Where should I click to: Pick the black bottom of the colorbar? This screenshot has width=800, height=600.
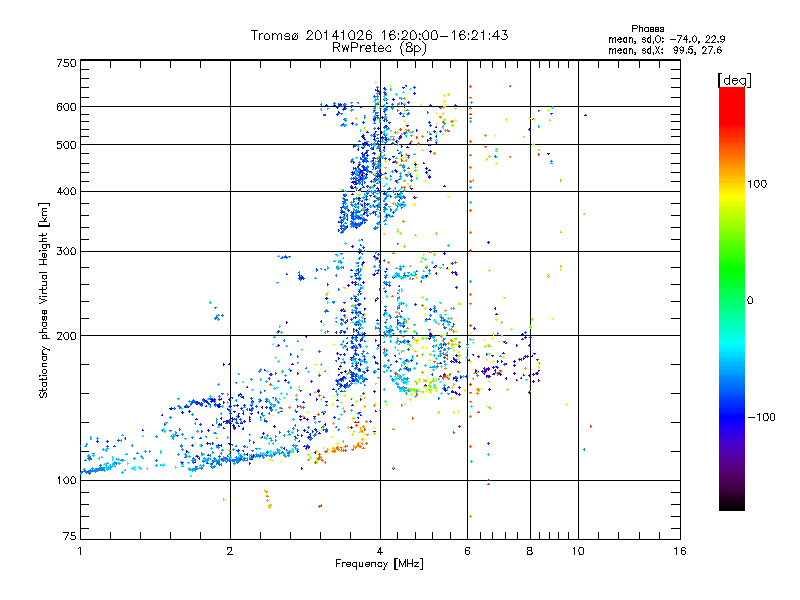coord(732,503)
